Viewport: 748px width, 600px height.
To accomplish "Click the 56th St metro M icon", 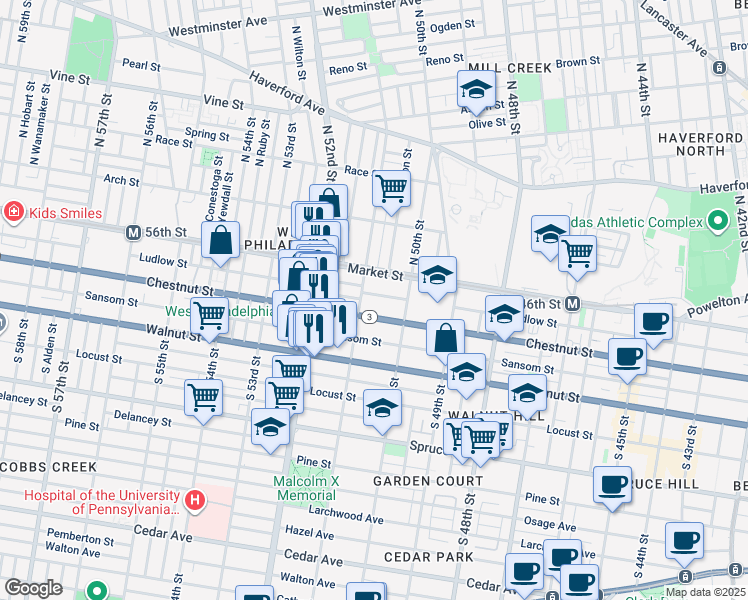I will click(x=133, y=233).
